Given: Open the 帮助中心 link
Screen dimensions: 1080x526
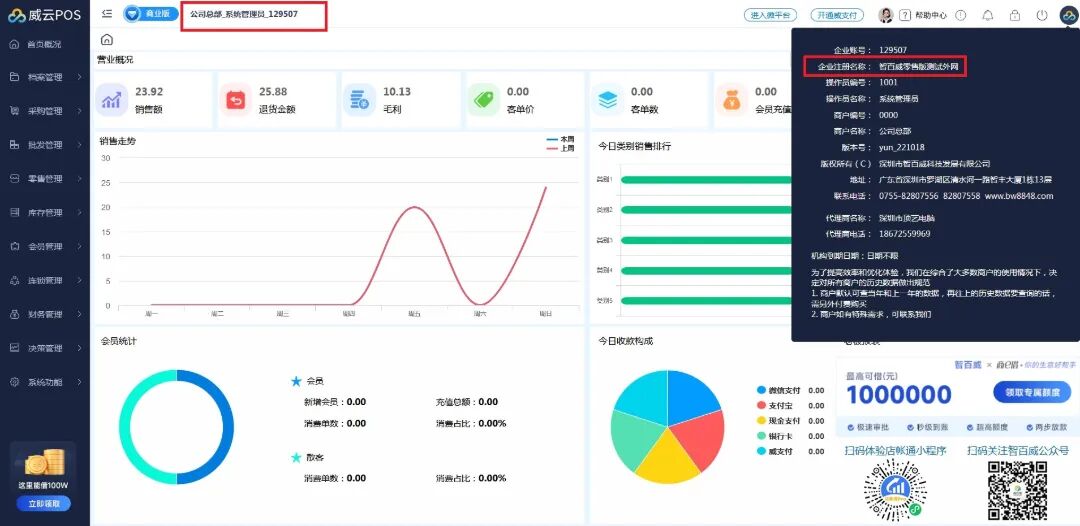Looking at the screenshot, I should 930,15.
